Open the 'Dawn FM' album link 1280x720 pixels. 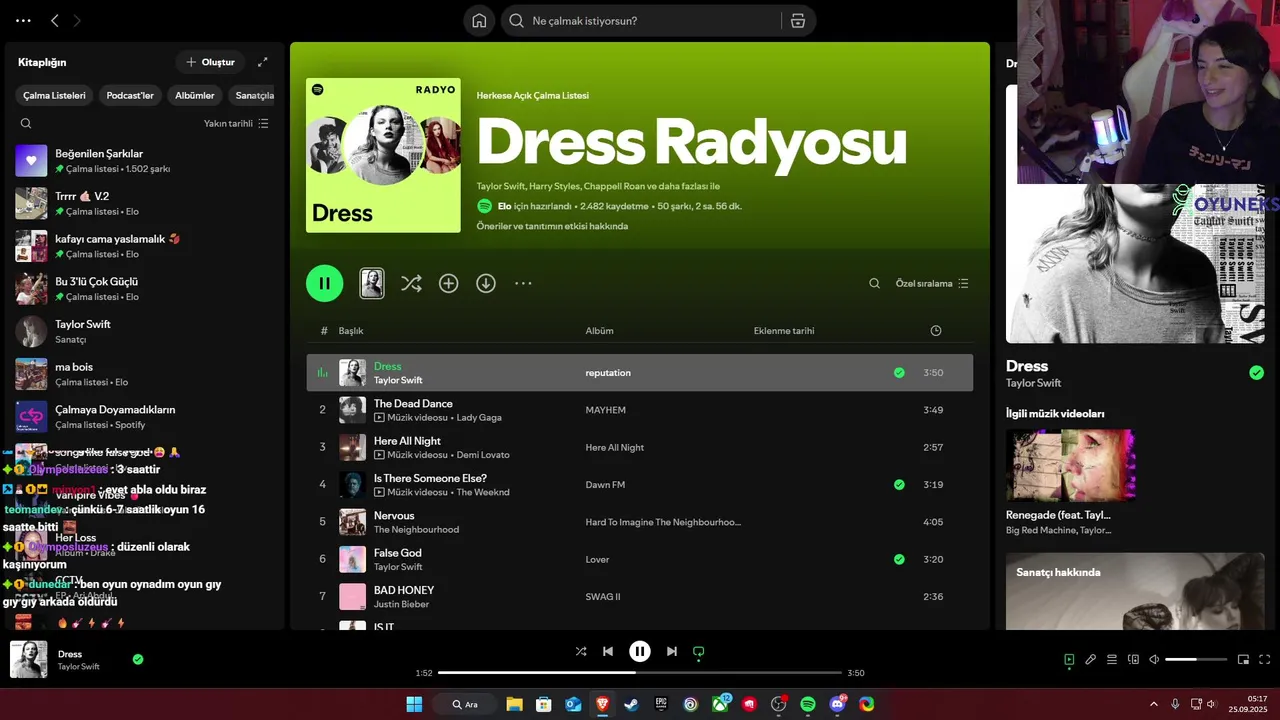coord(605,485)
